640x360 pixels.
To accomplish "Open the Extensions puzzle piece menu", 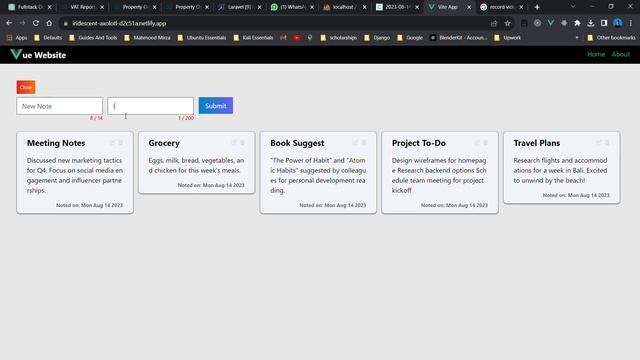I will point(577,23).
